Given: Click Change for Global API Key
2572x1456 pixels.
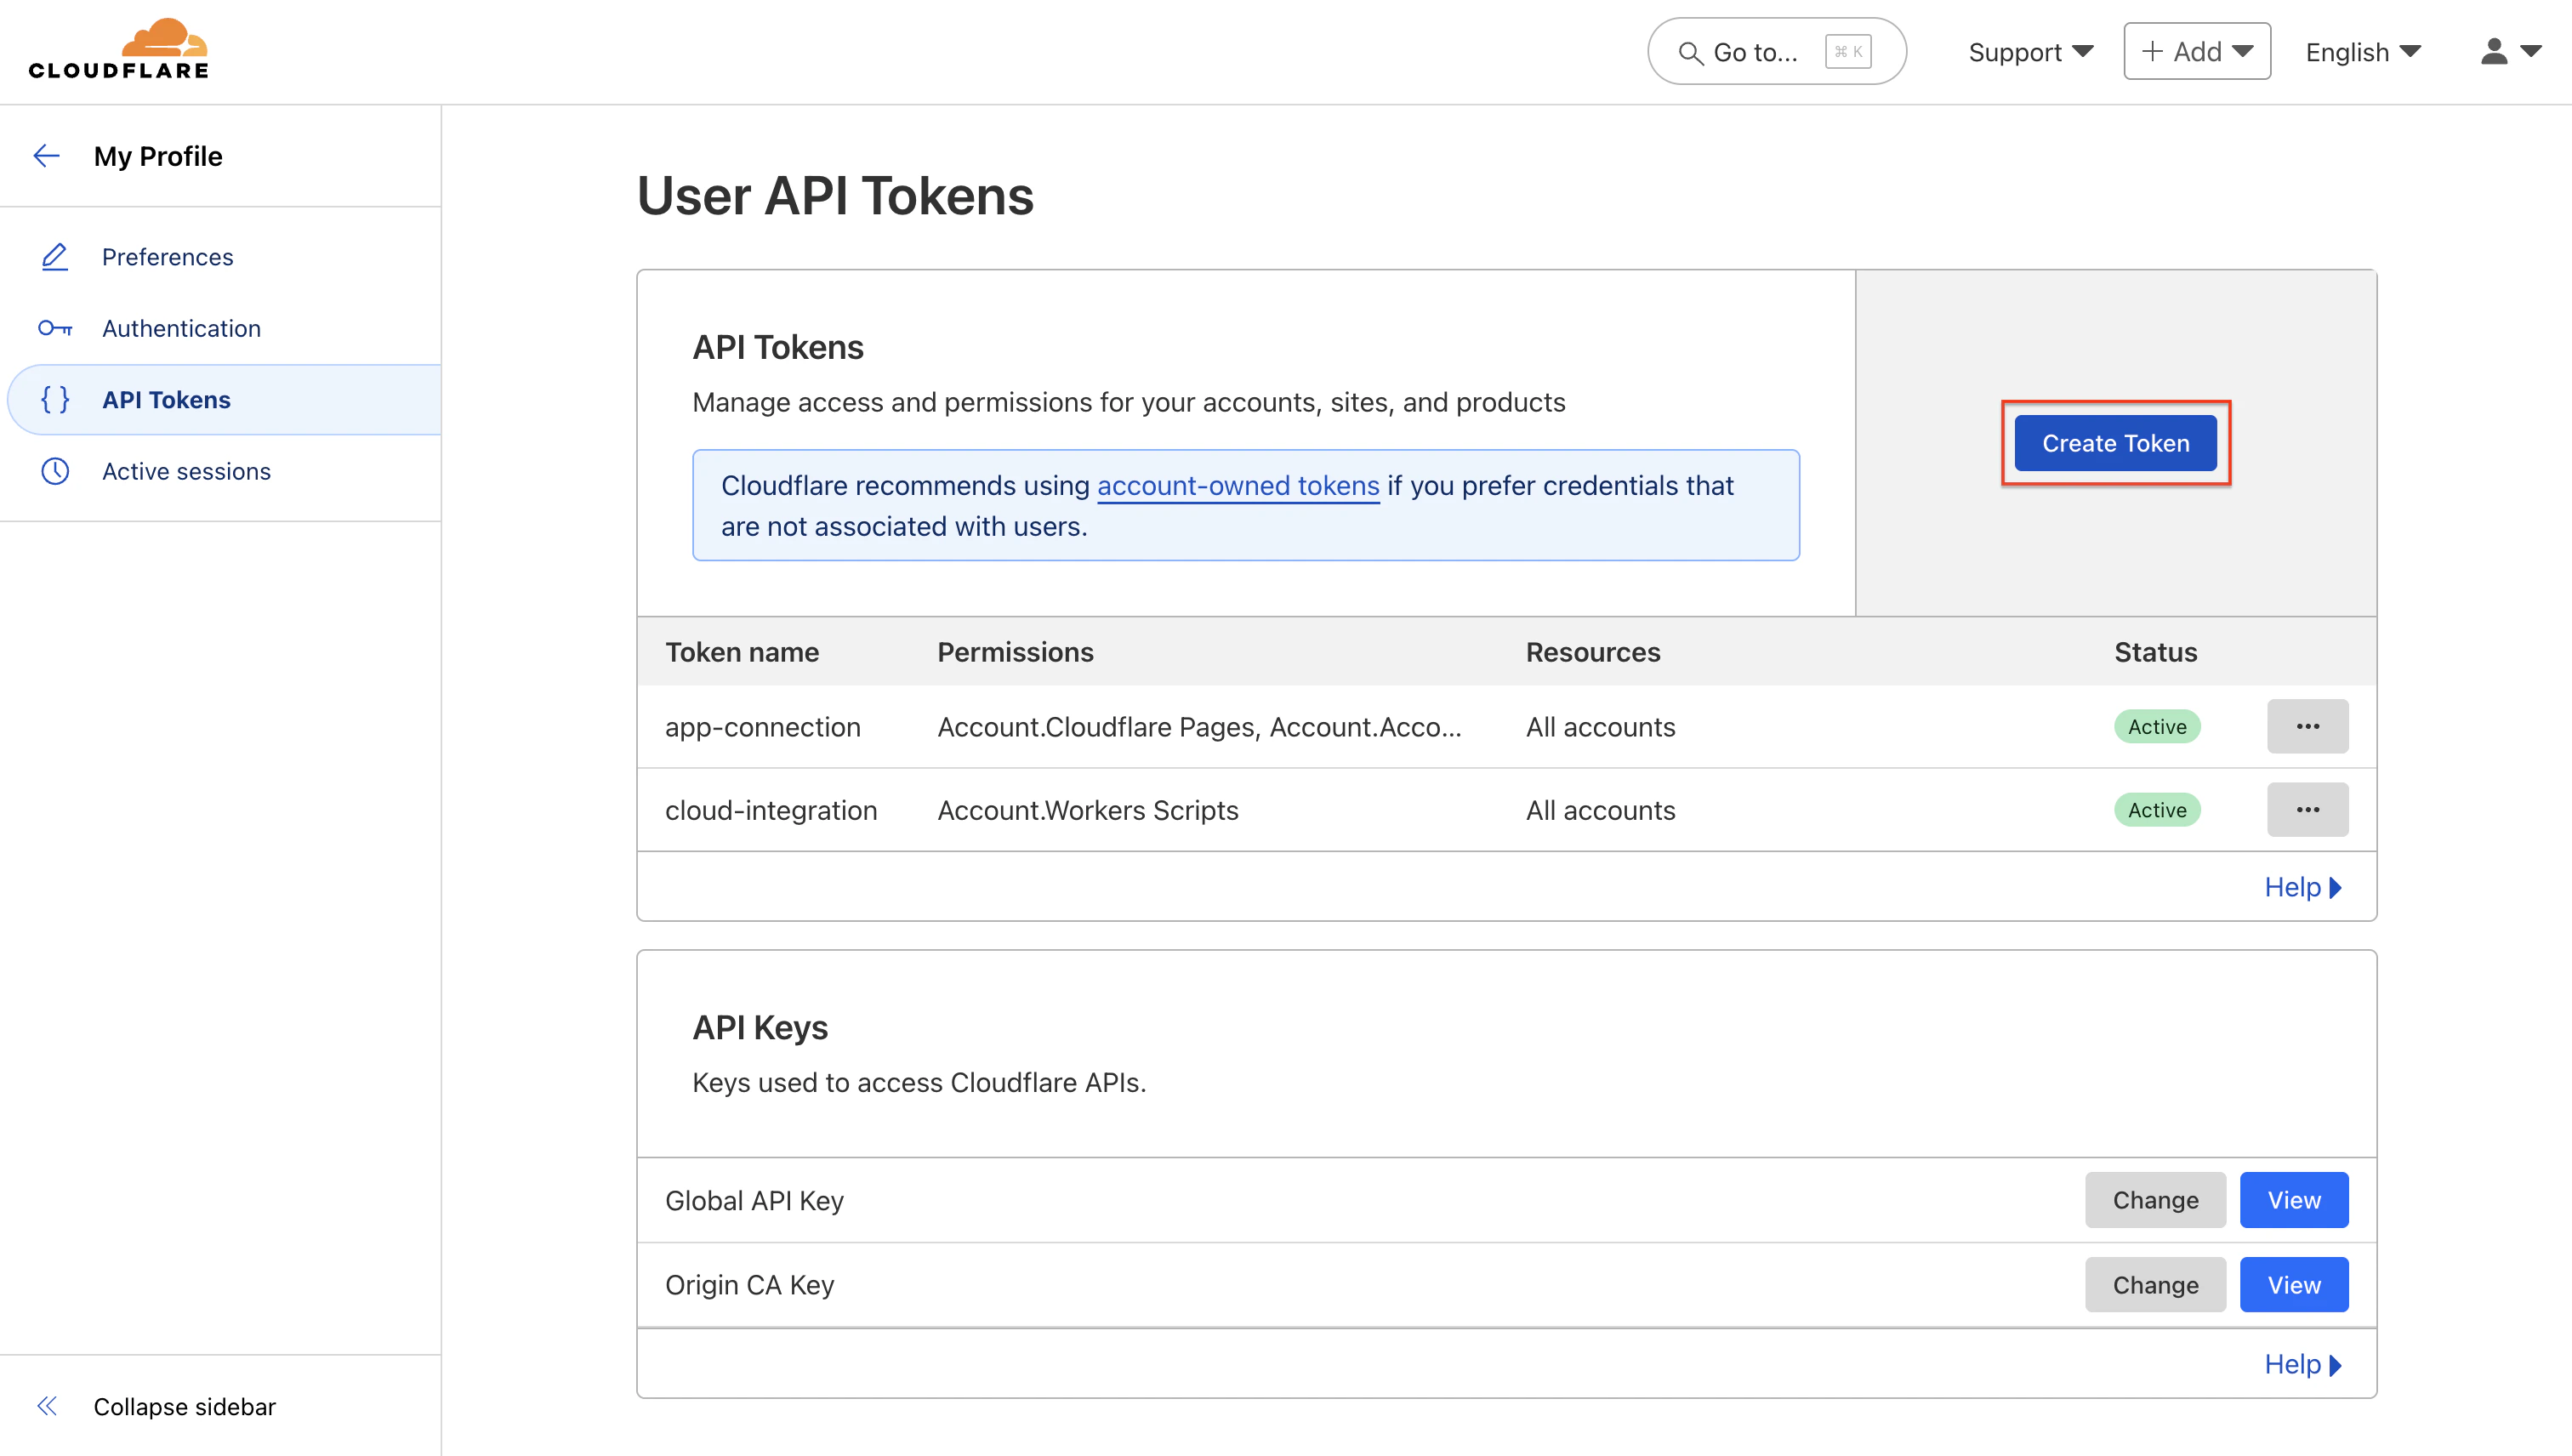Looking at the screenshot, I should [2155, 1200].
